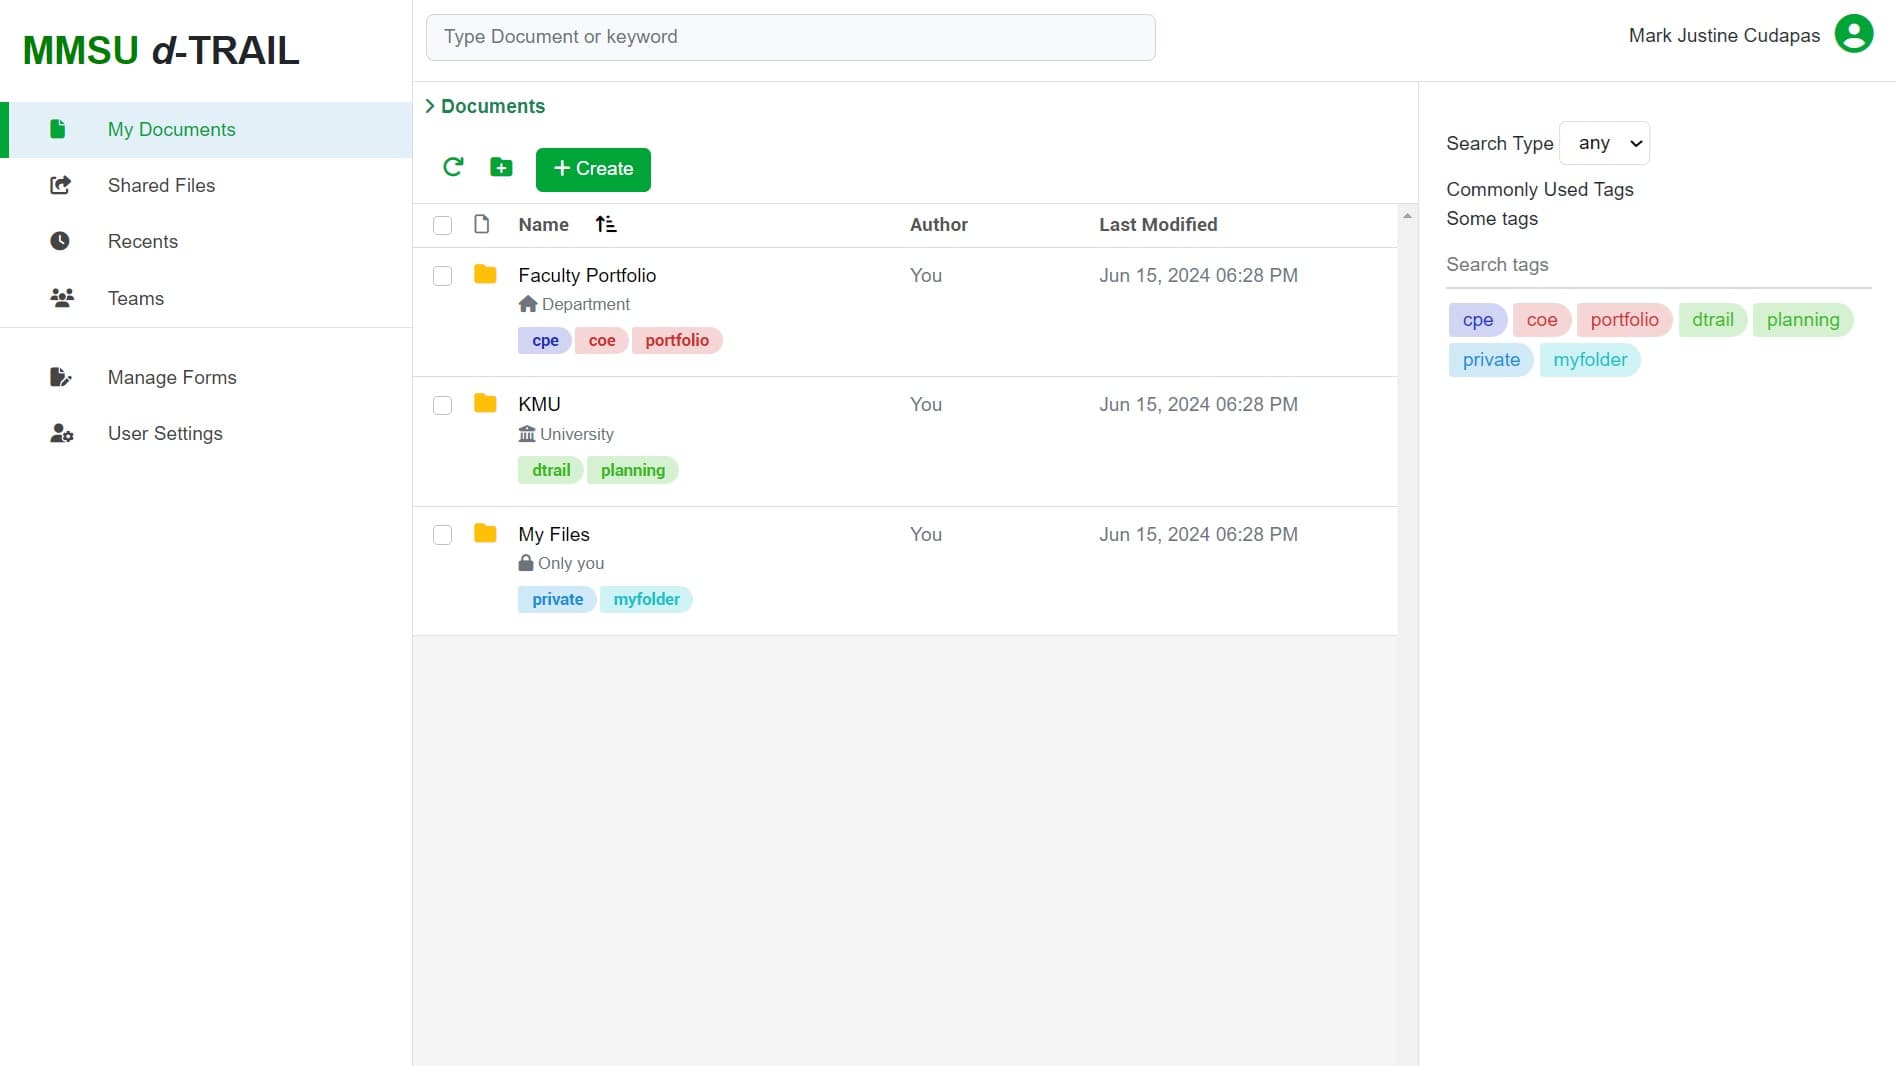Click the refresh documents icon
1896x1066 pixels.
(453, 167)
